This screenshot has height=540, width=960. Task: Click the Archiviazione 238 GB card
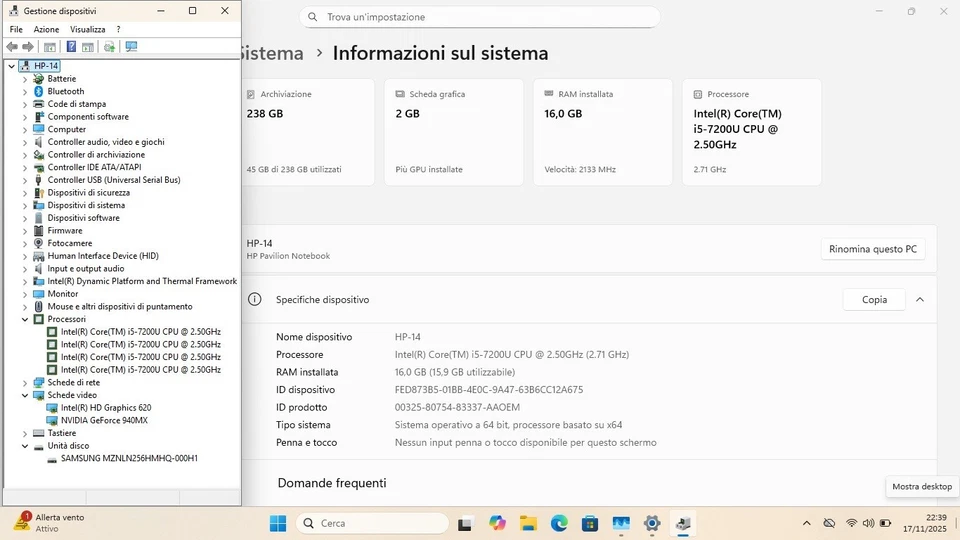pyautogui.click(x=307, y=132)
